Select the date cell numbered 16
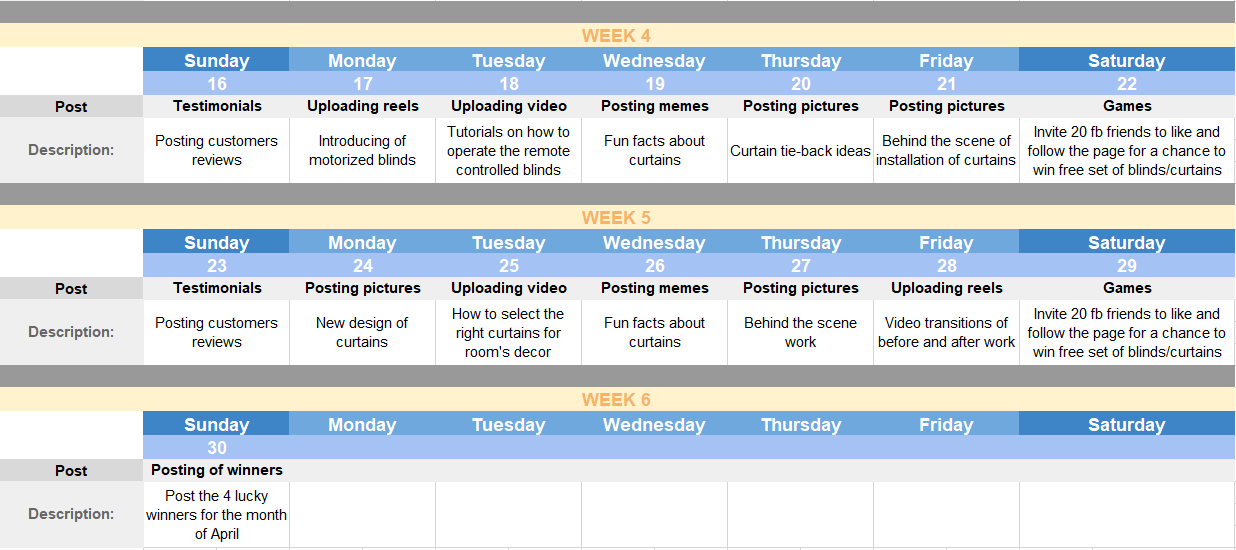The height and width of the screenshot is (550, 1236). pyautogui.click(x=217, y=84)
